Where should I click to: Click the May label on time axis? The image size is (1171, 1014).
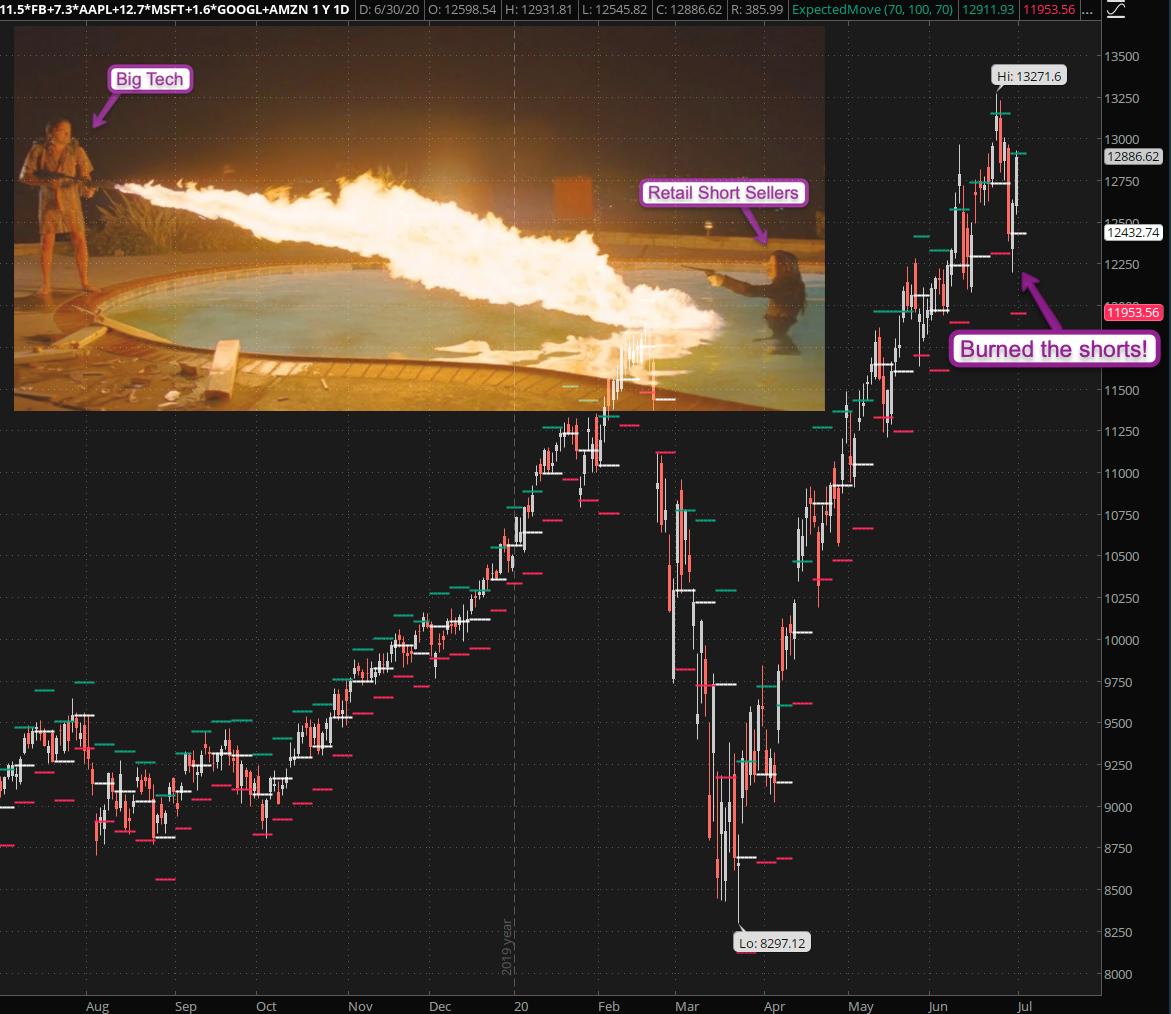pos(861,1007)
